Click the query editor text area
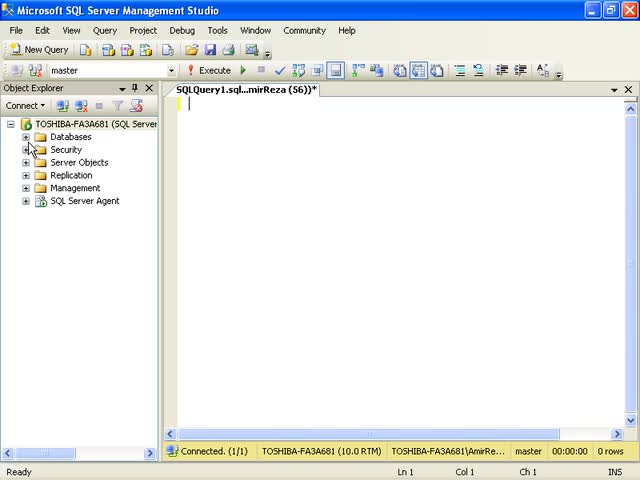 coord(400,261)
